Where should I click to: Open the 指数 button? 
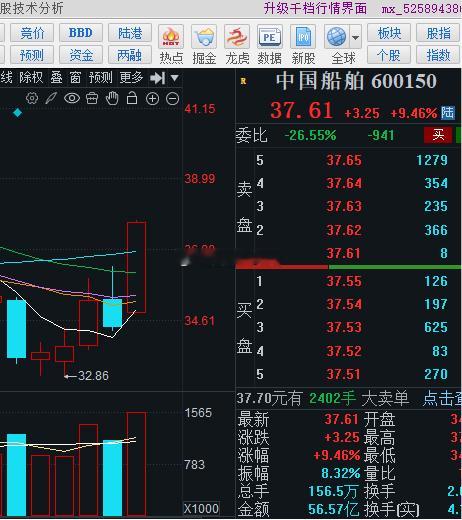(x=438, y=55)
